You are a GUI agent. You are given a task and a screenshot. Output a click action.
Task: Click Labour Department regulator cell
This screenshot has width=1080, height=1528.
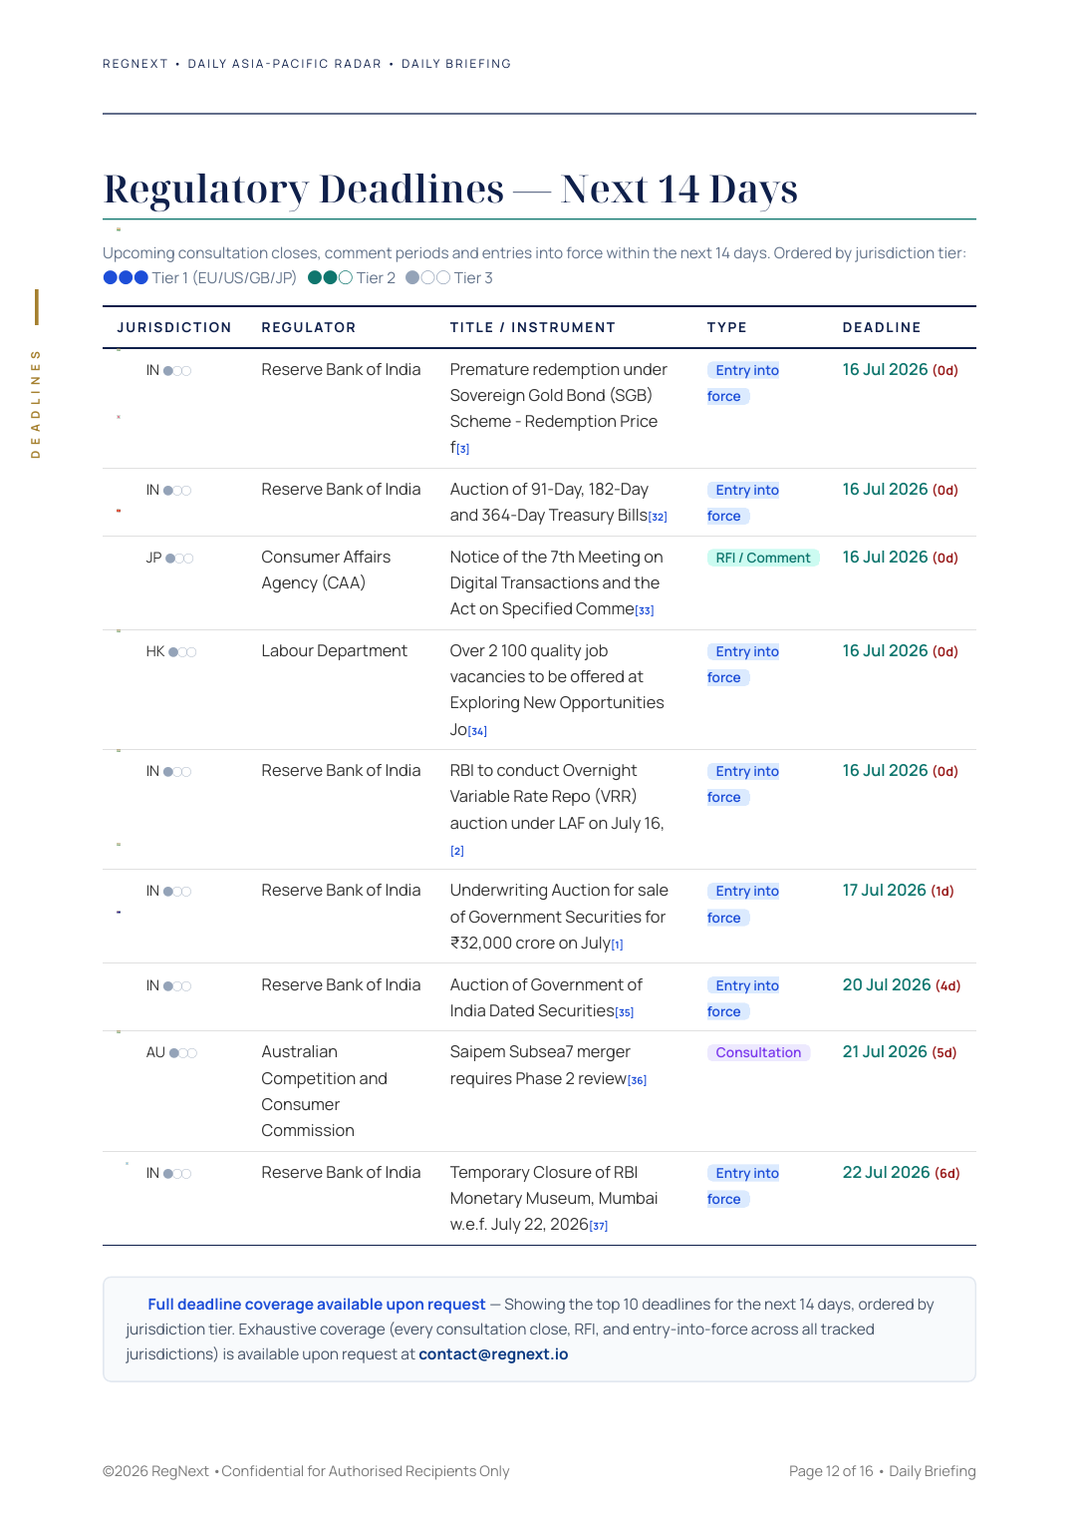[334, 652]
